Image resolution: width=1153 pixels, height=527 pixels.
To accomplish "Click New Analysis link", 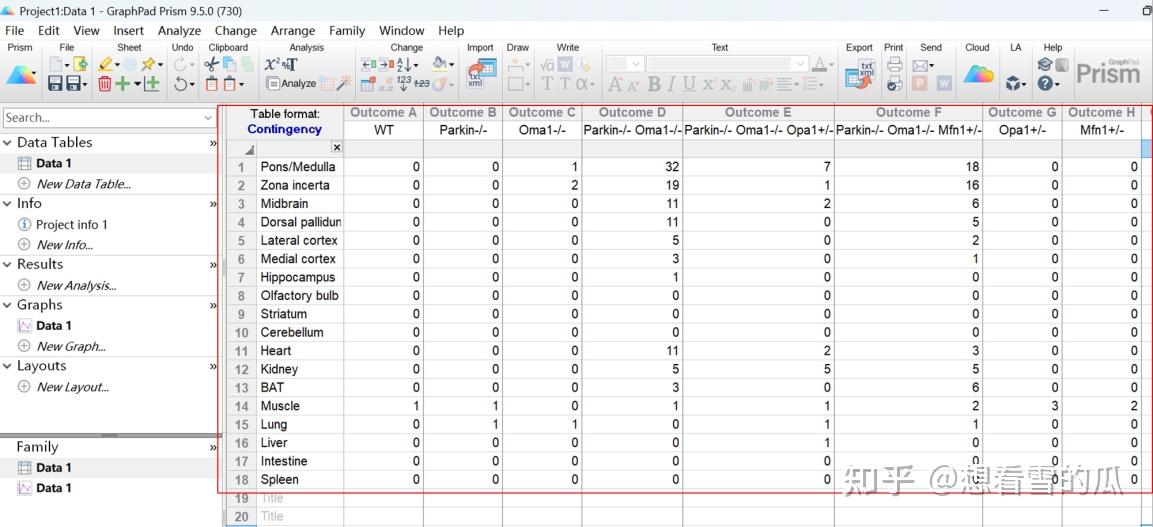I will (76, 285).
